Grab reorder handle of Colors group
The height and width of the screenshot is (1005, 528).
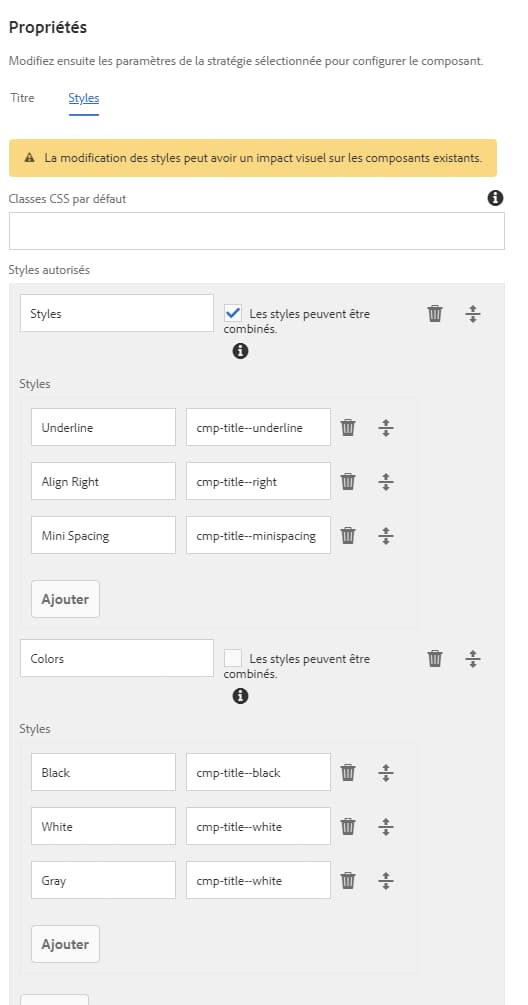point(472,658)
